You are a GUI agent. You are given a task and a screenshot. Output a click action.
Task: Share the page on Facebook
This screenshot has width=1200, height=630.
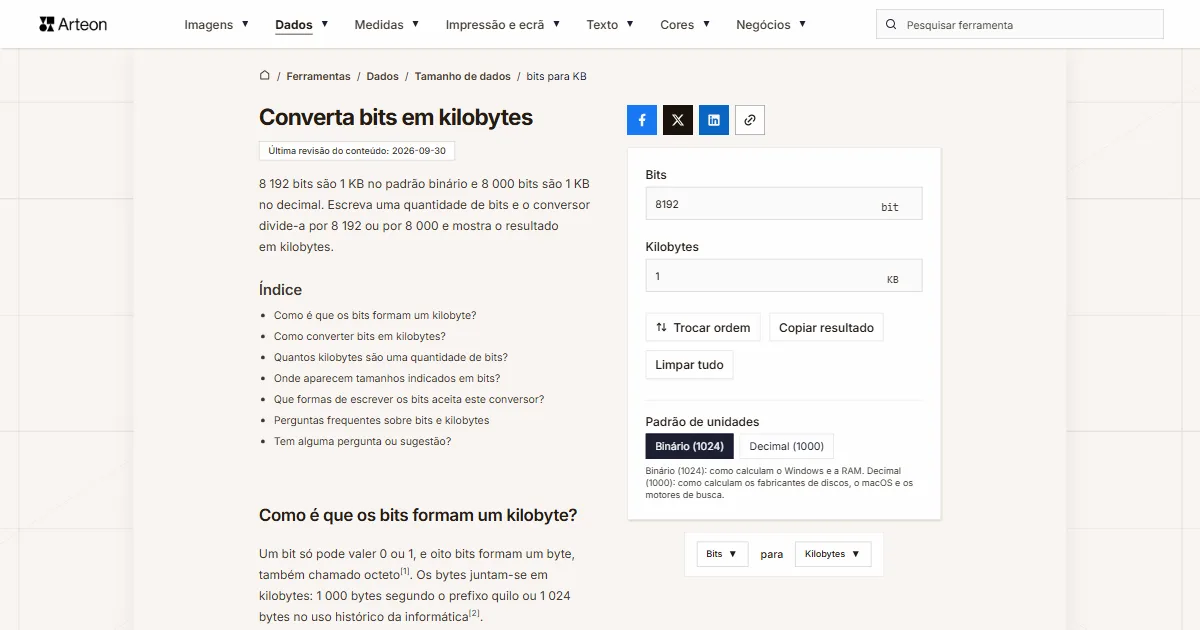pyautogui.click(x=642, y=120)
